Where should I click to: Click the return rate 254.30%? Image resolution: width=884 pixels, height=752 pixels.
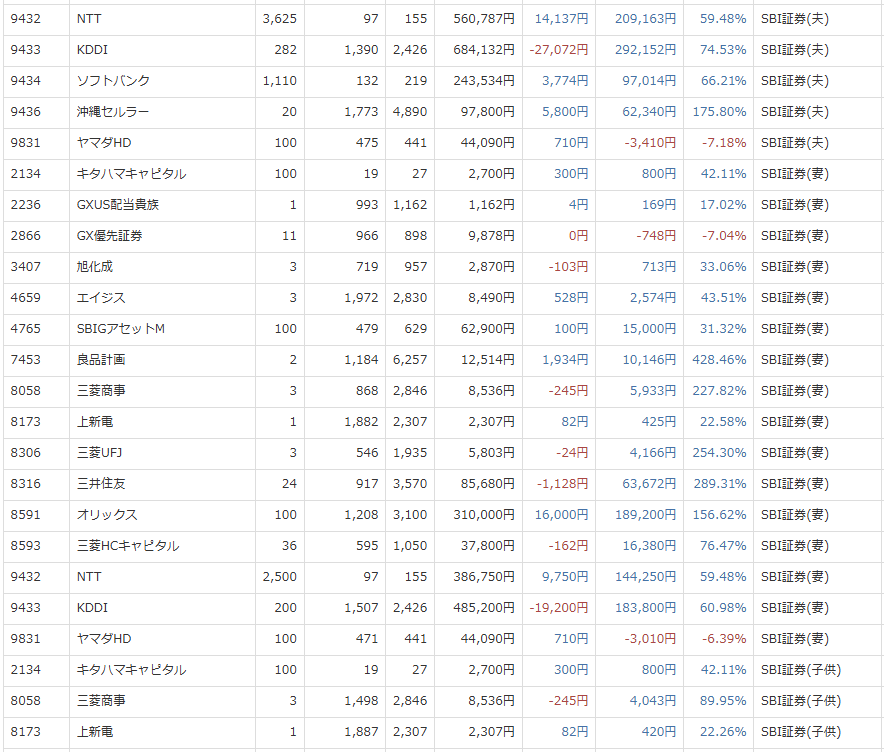click(x=719, y=453)
